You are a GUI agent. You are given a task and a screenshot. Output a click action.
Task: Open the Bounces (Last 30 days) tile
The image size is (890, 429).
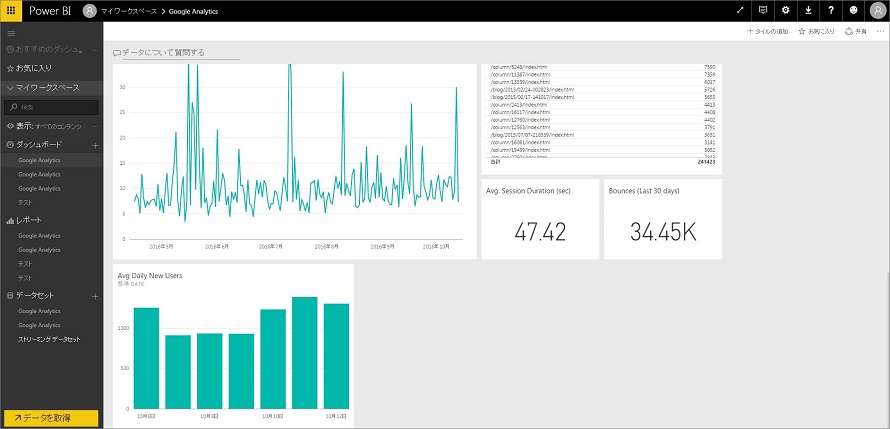[x=663, y=219]
